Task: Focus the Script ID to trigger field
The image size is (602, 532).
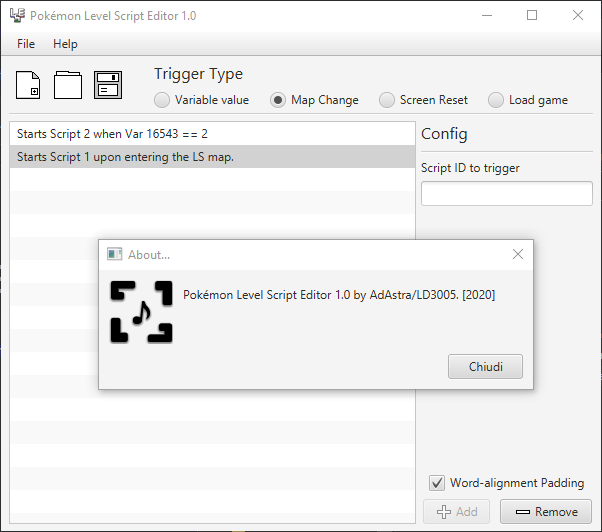Action: [507, 193]
